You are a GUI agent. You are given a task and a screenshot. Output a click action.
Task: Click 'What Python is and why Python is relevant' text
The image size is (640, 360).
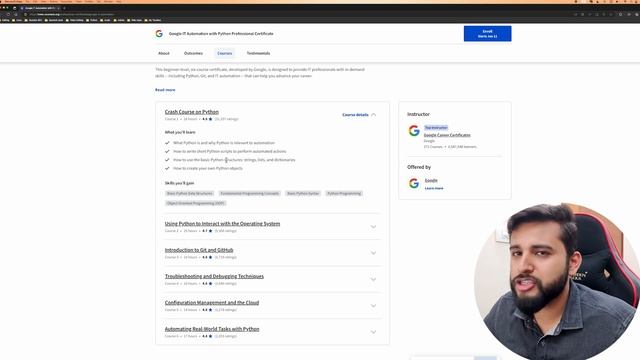[224, 143]
